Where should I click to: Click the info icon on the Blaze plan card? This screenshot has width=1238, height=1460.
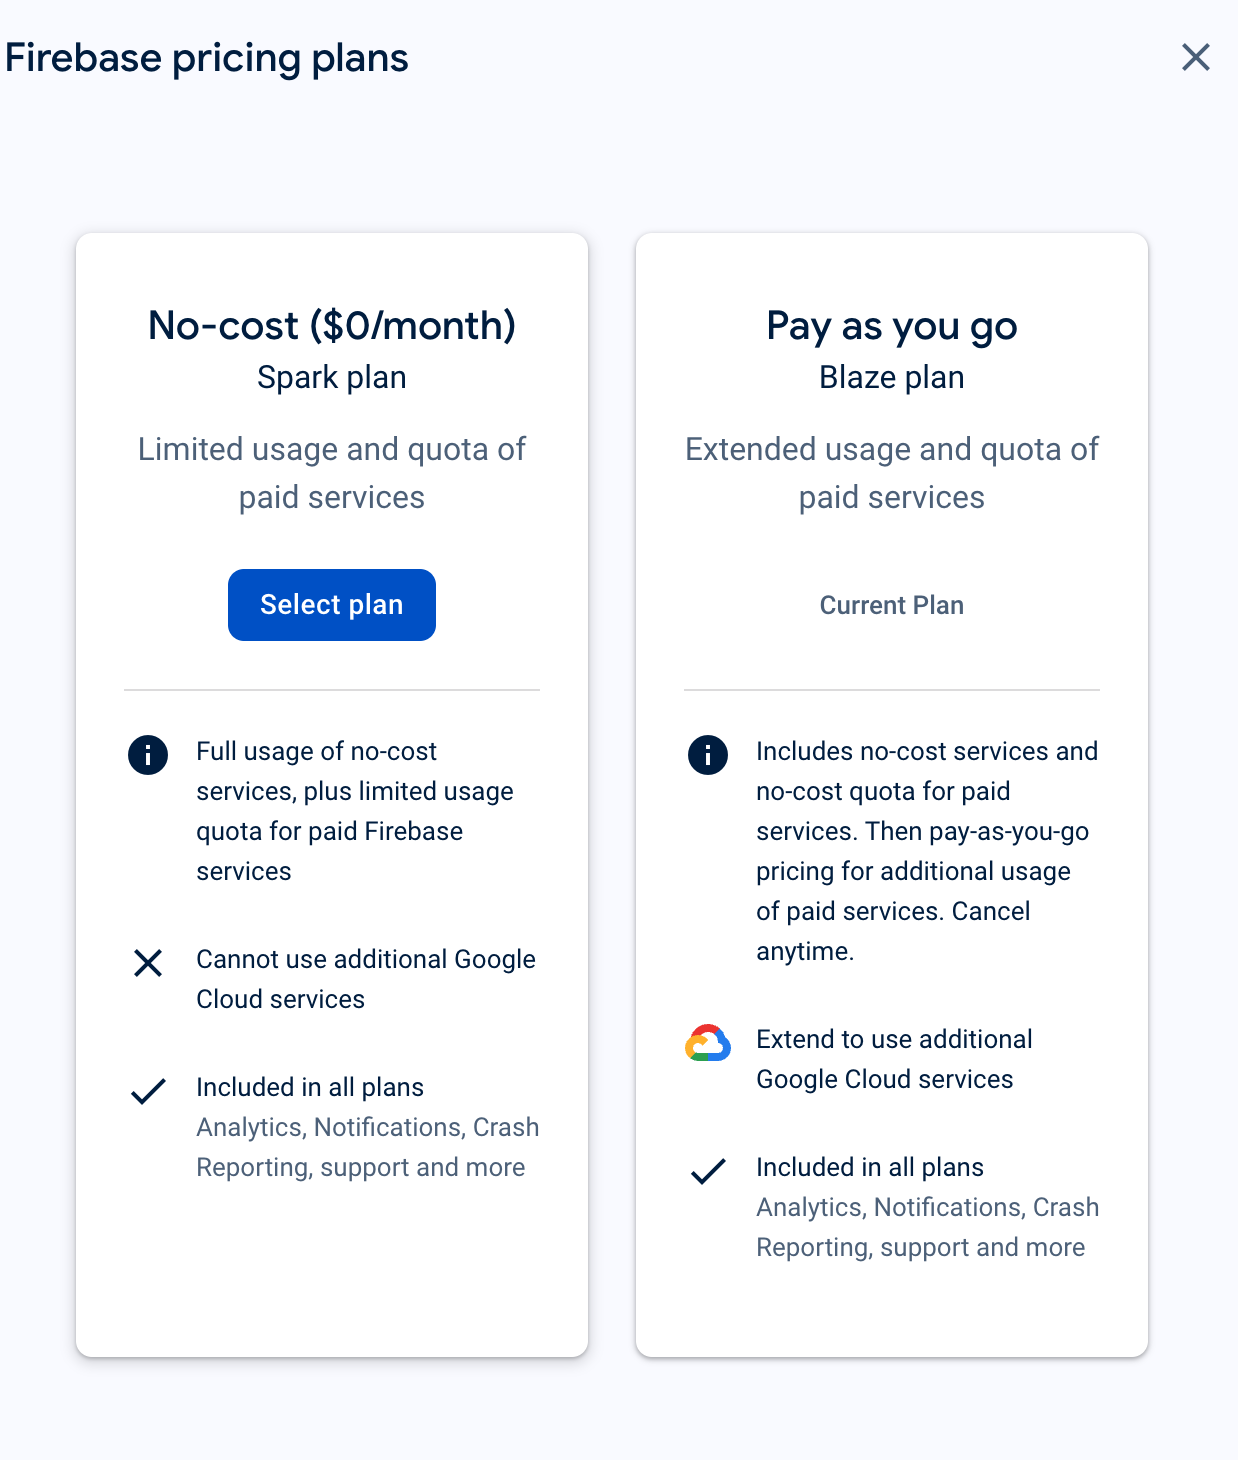tap(707, 755)
